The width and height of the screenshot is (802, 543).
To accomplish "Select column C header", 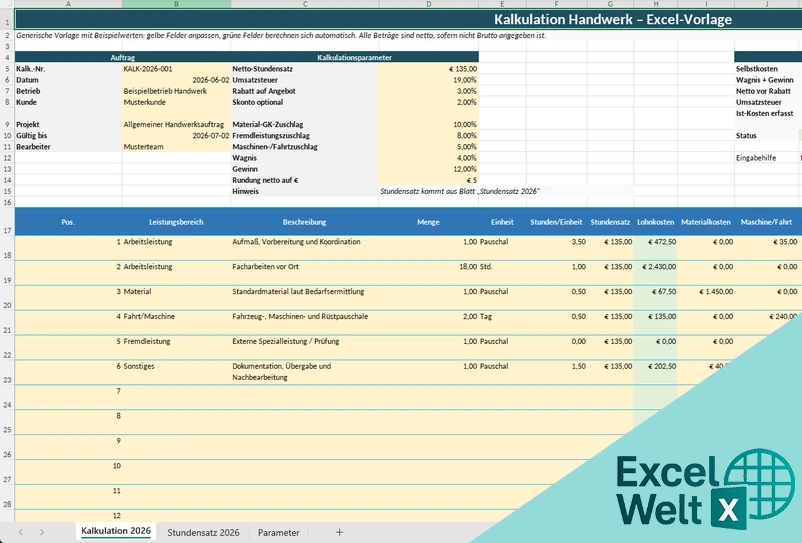I will [305, 4].
